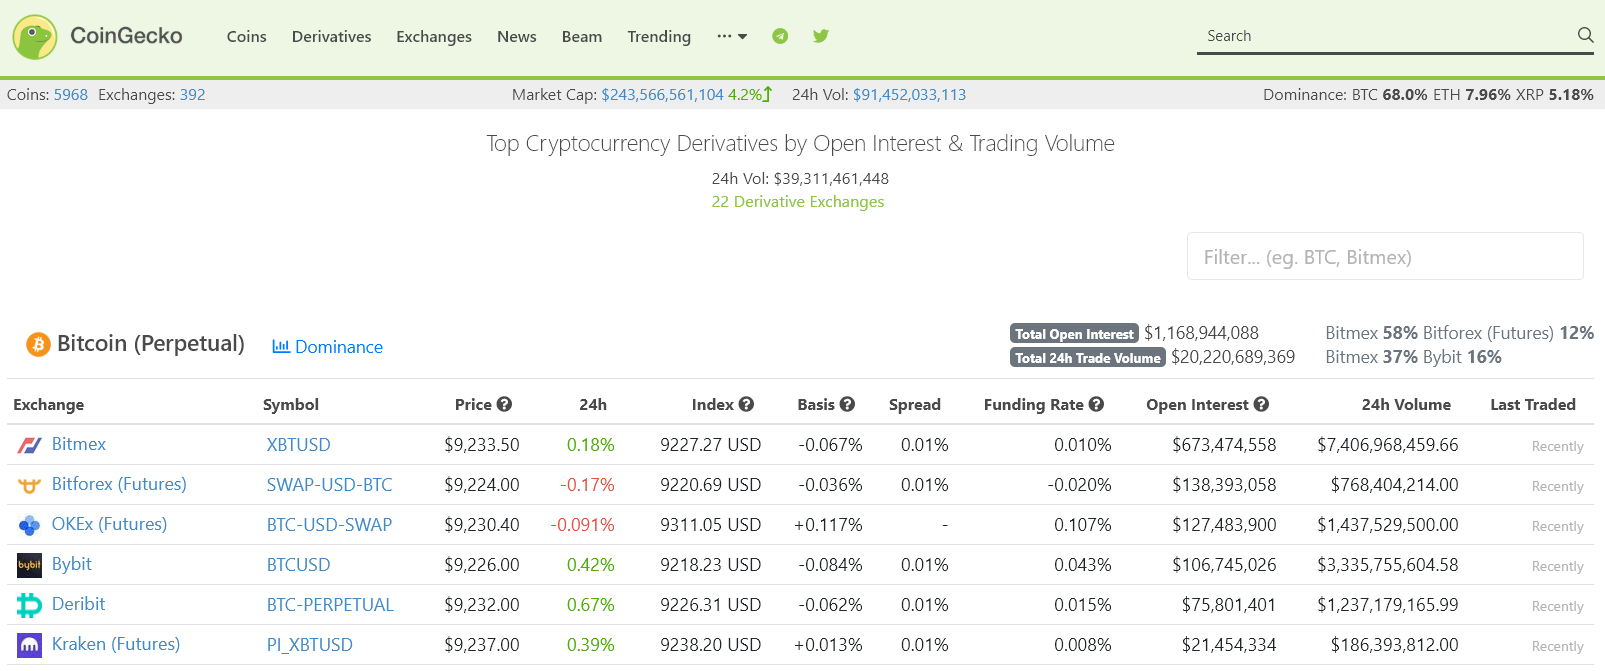1605x671 pixels.
Task: Open the BTCUSD symbol link
Action: [x=298, y=565]
